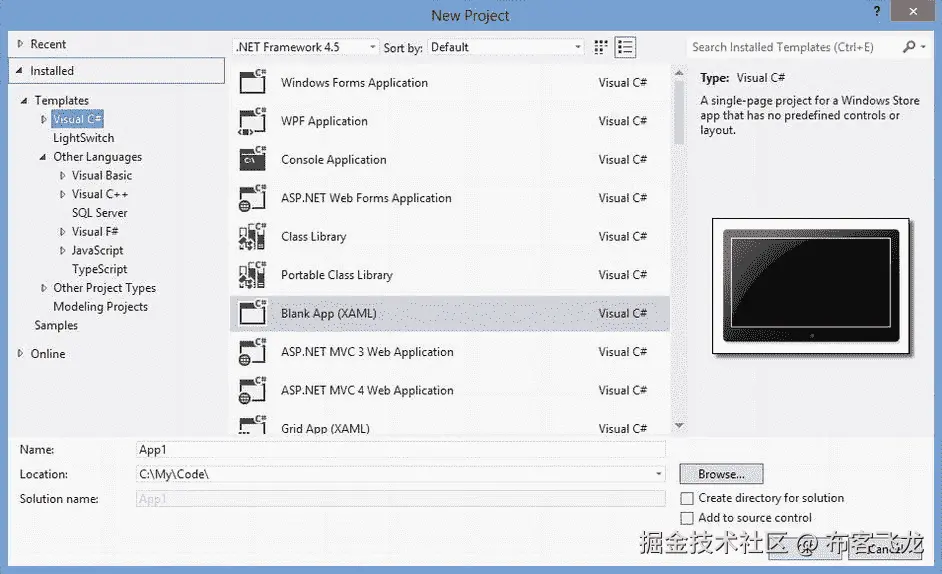Select the ASP.NET MVC 4 Web Application name
The width and height of the screenshot is (942, 574).
click(x=367, y=390)
